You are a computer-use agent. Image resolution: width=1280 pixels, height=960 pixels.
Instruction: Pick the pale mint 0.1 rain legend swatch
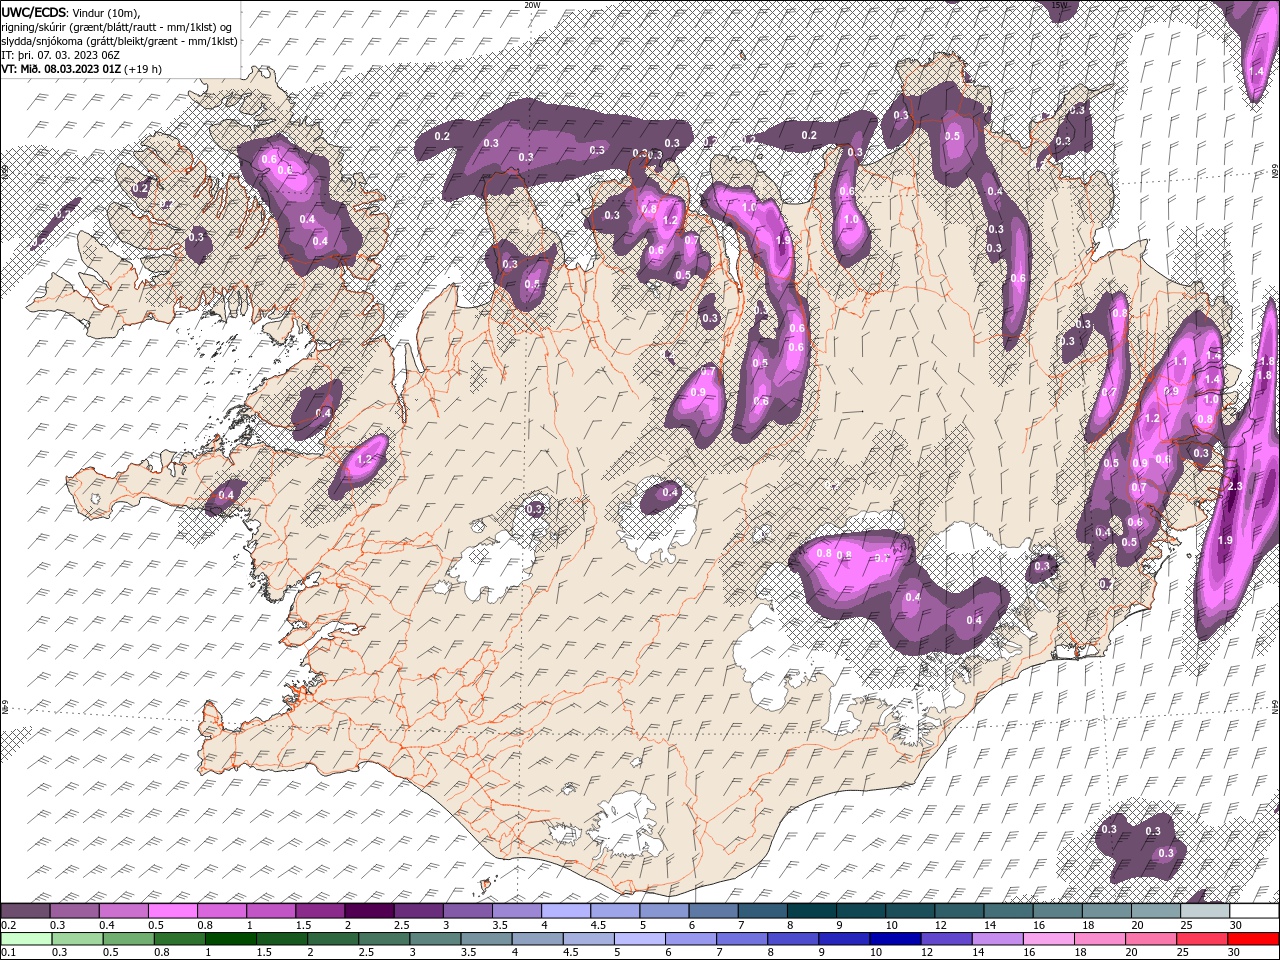click(x=25, y=939)
